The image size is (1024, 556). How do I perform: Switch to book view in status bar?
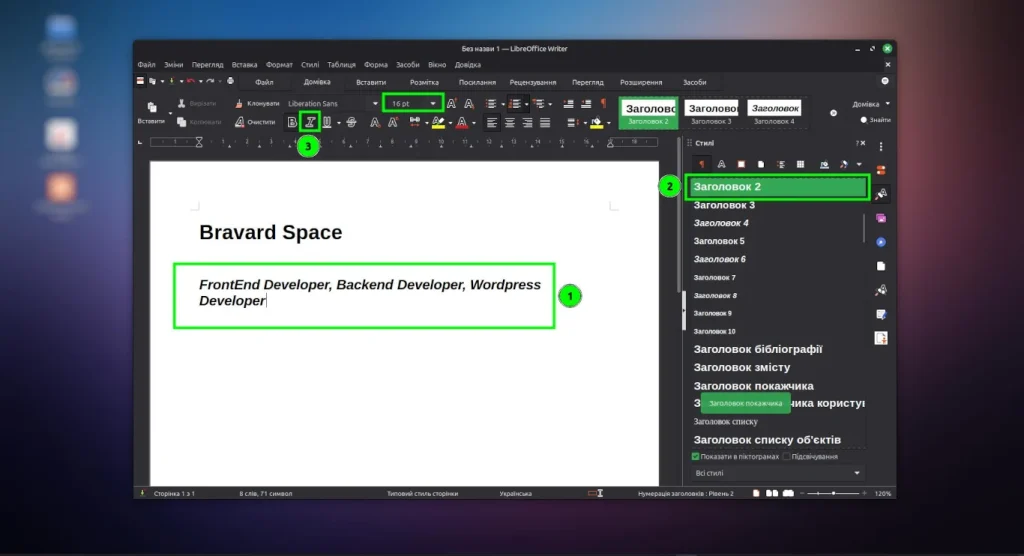pos(788,493)
